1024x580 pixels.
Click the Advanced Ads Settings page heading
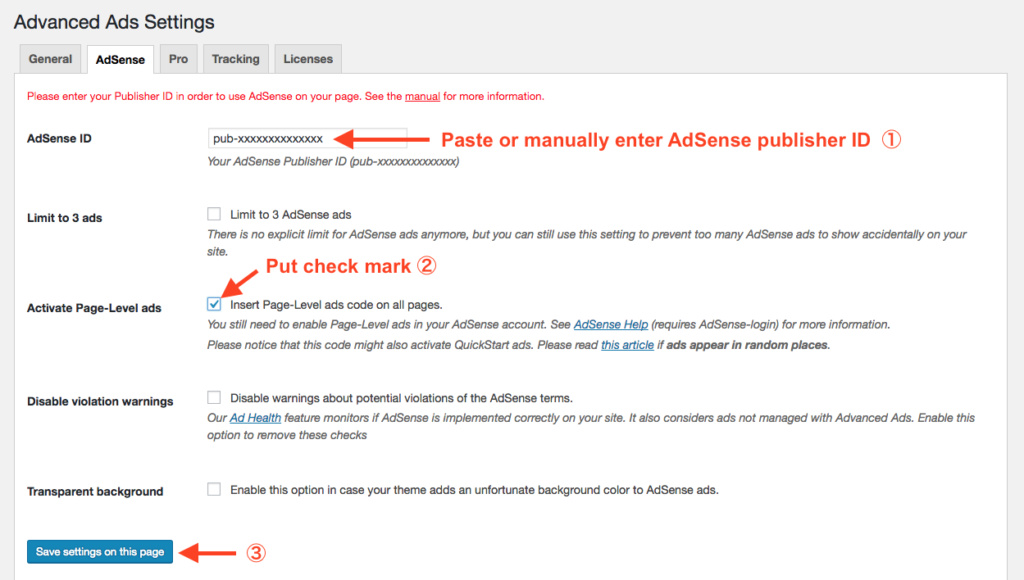pos(114,21)
